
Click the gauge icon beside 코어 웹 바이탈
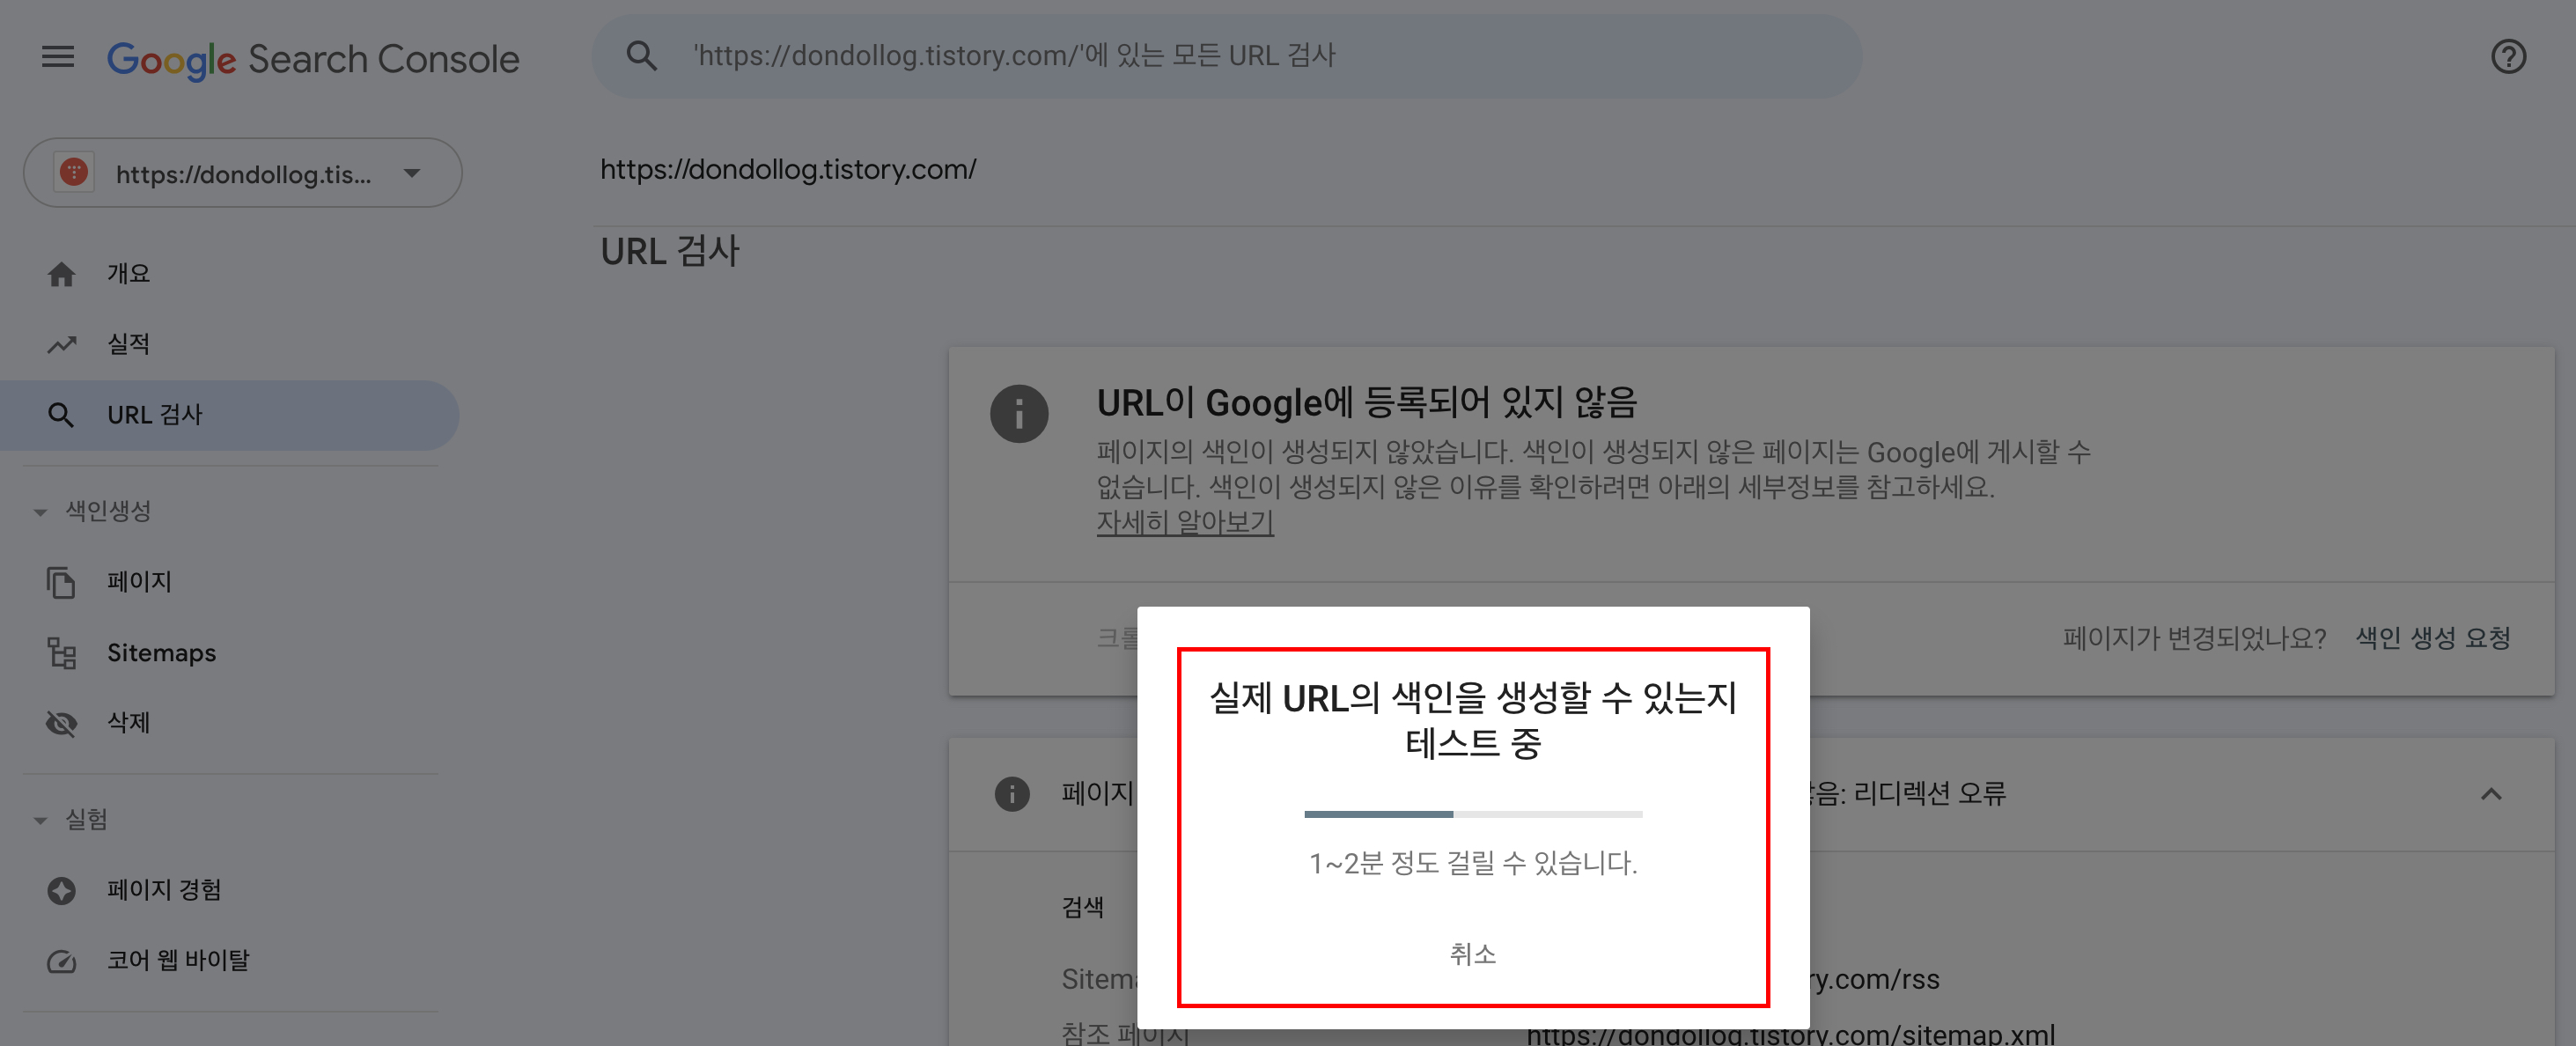coord(61,962)
